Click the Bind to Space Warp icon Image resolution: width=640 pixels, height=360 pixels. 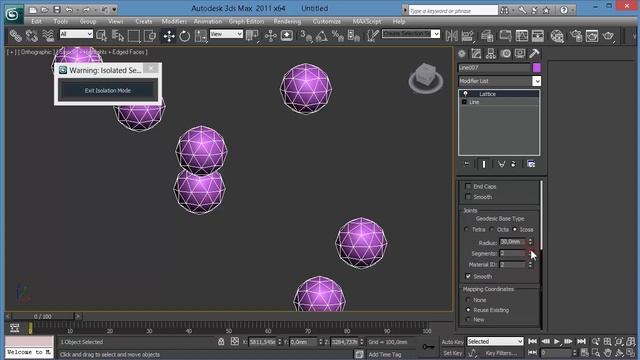pyautogui.click(x=48, y=36)
